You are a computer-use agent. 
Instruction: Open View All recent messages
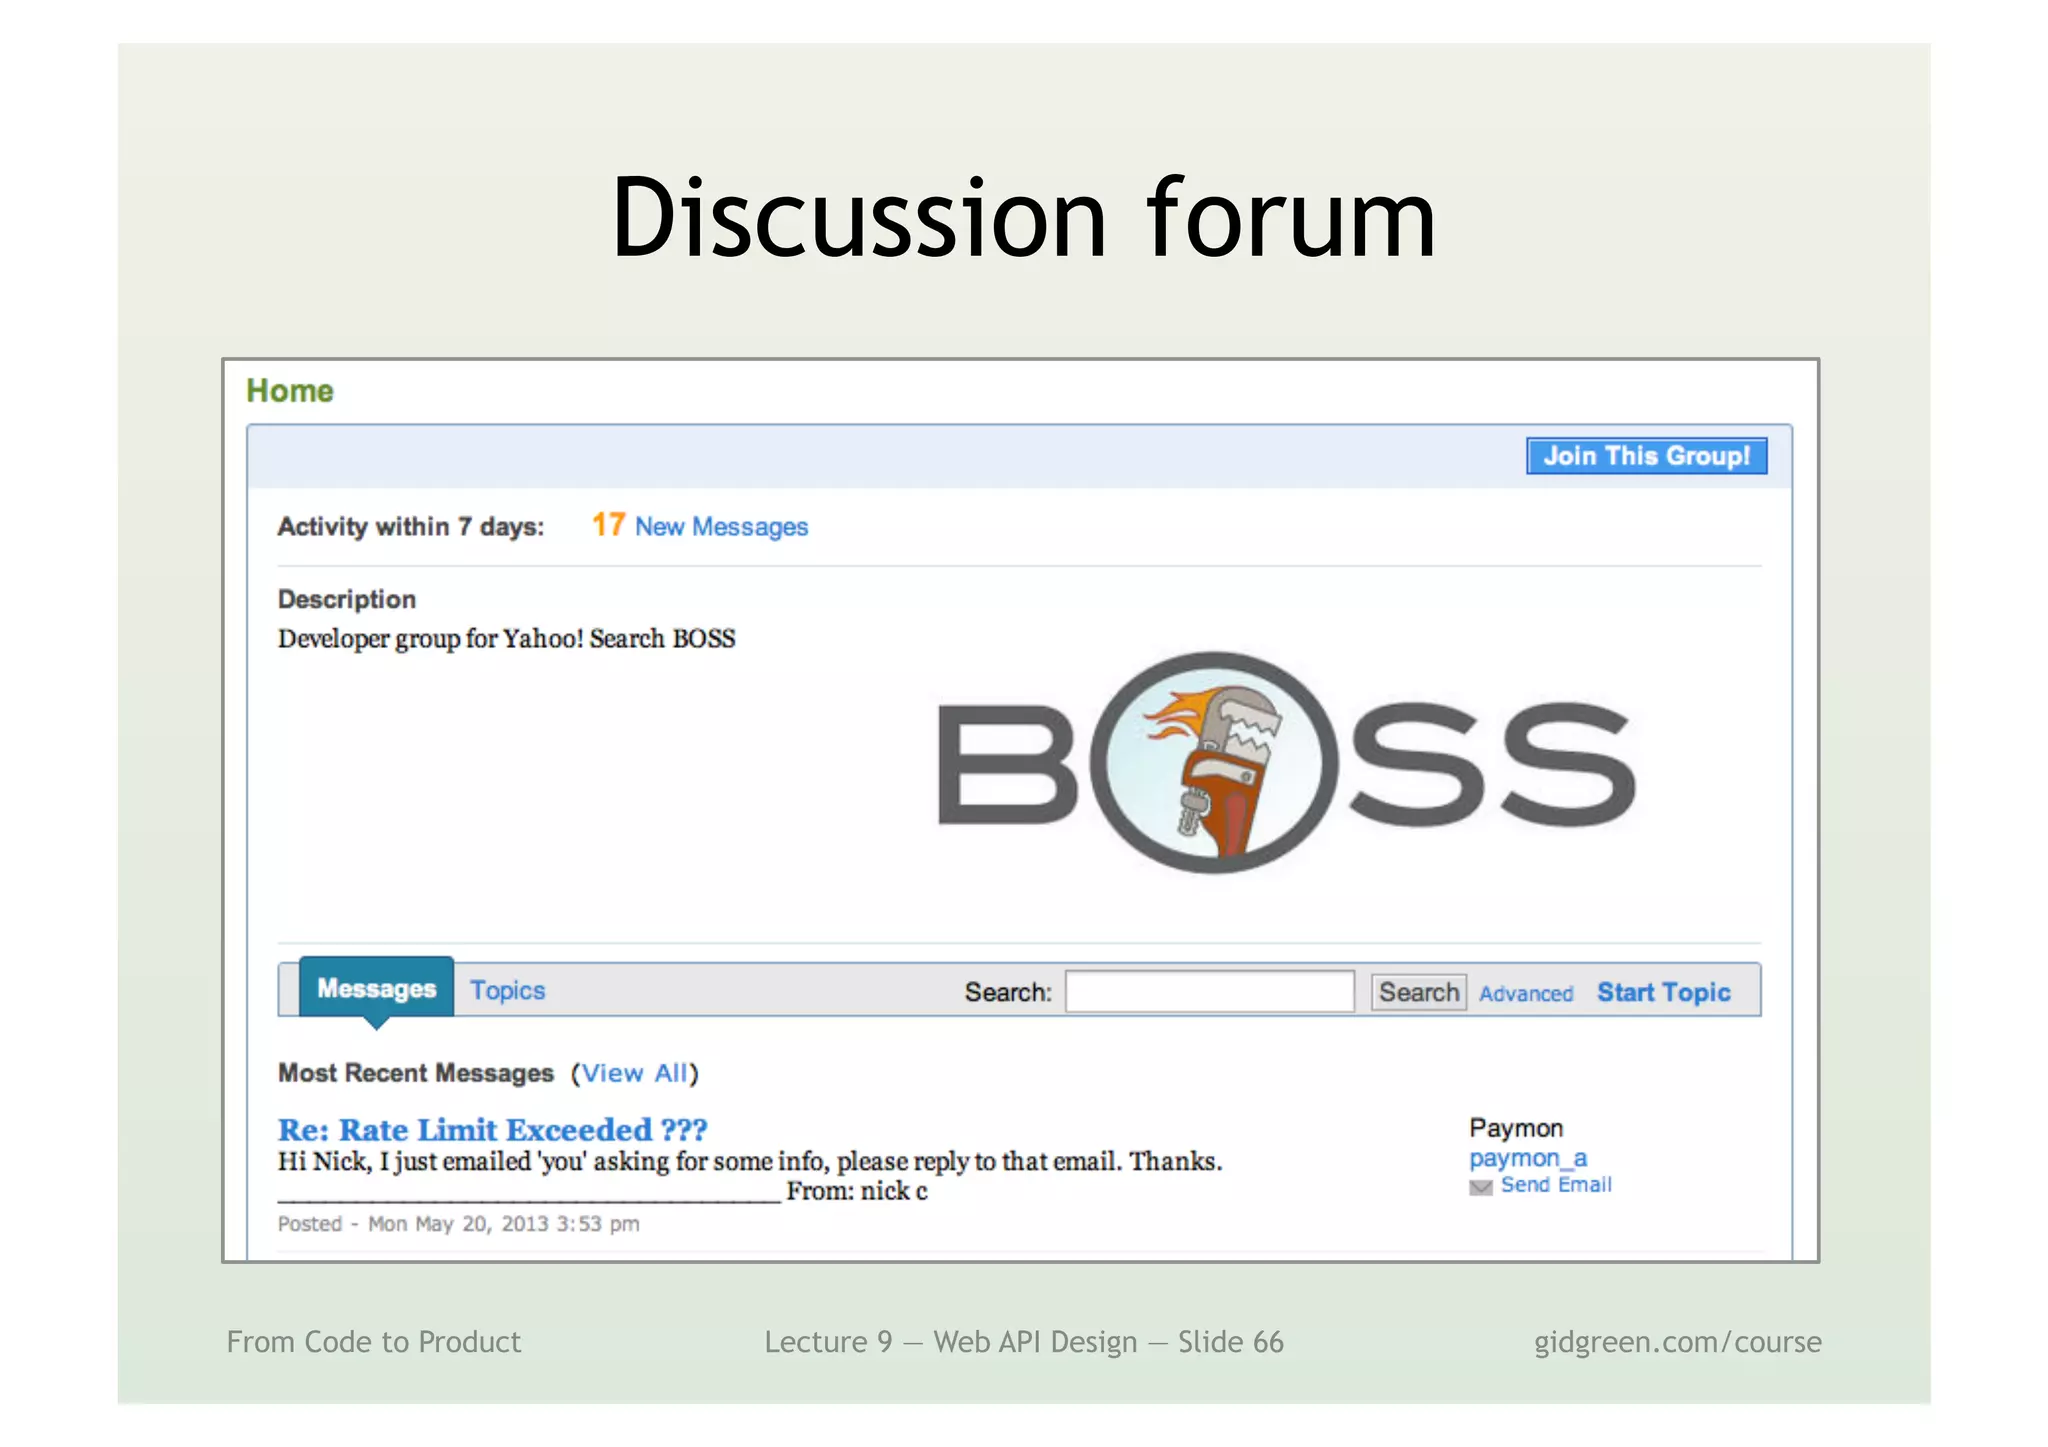(634, 1073)
